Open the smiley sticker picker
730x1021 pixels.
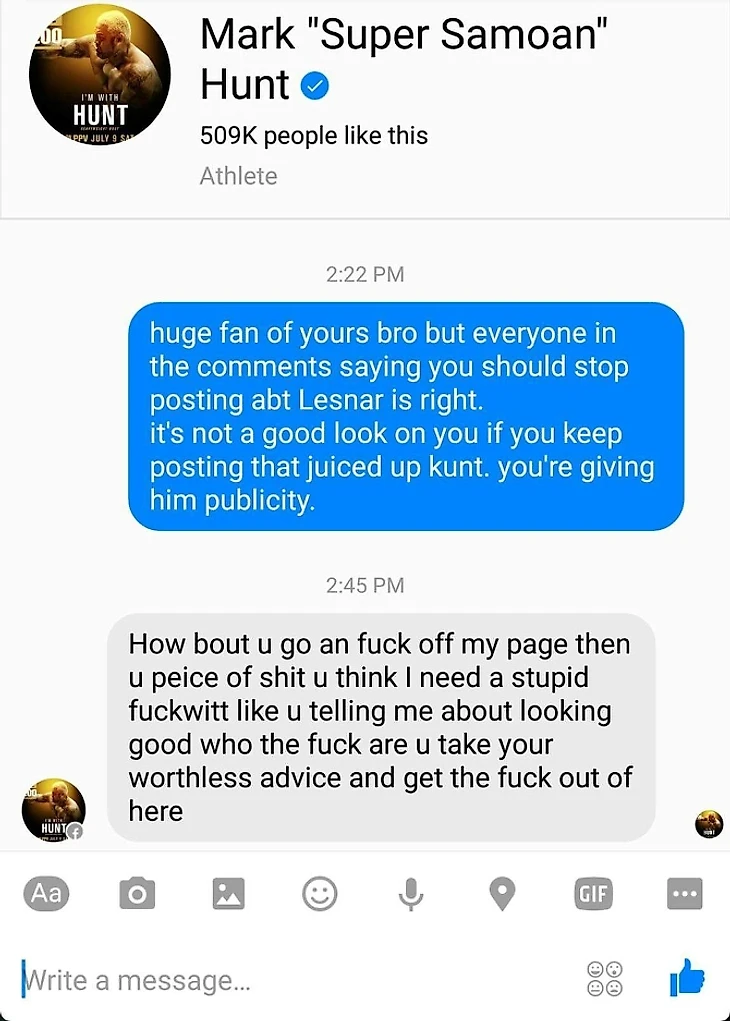point(320,893)
